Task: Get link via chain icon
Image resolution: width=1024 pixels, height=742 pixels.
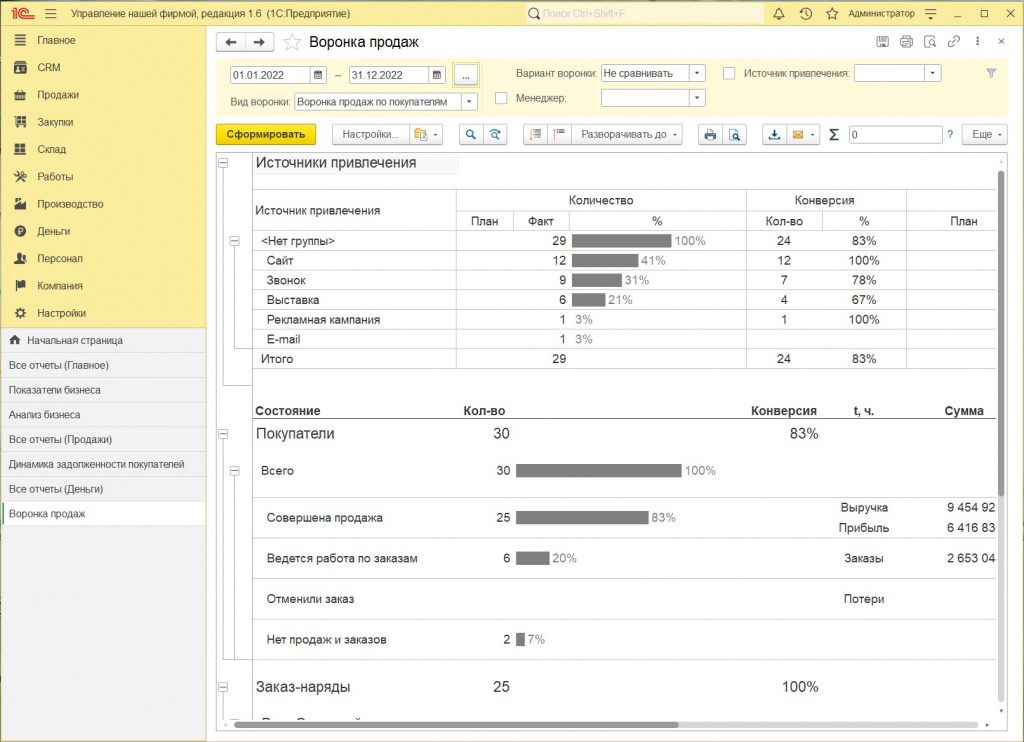Action: click(x=953, y=41)
